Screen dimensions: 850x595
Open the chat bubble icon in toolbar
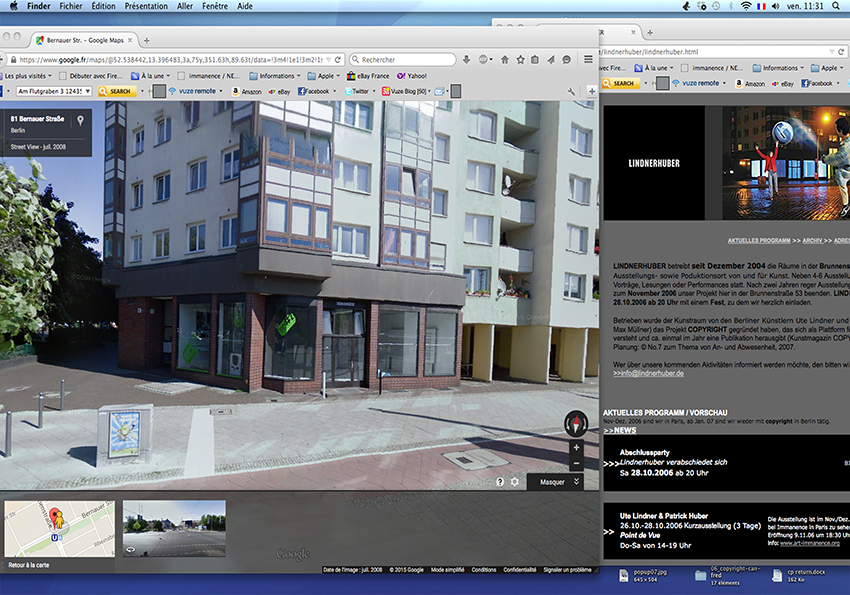(x=566, y=60)
